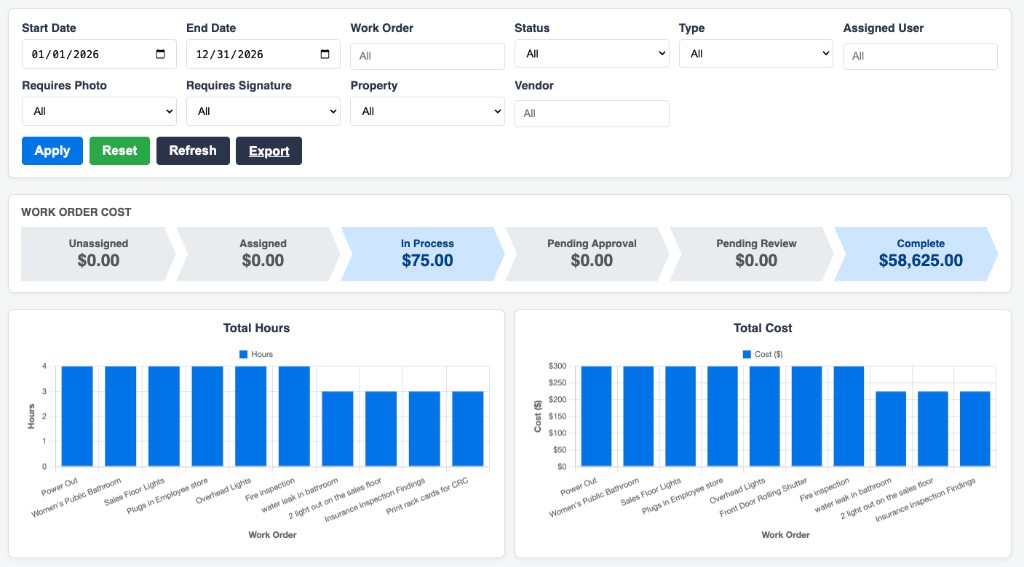Select the Pending Approval stage
Screen dimensions: 1024x567
[x=588, y=254]
